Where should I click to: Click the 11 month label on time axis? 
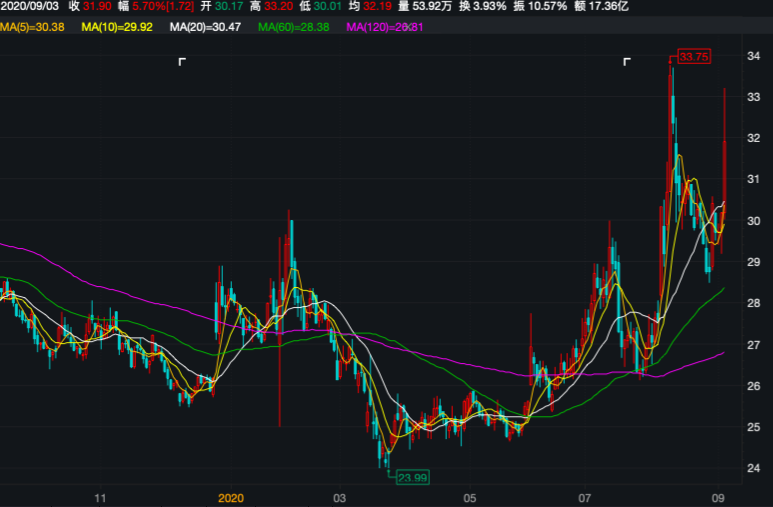100,496
